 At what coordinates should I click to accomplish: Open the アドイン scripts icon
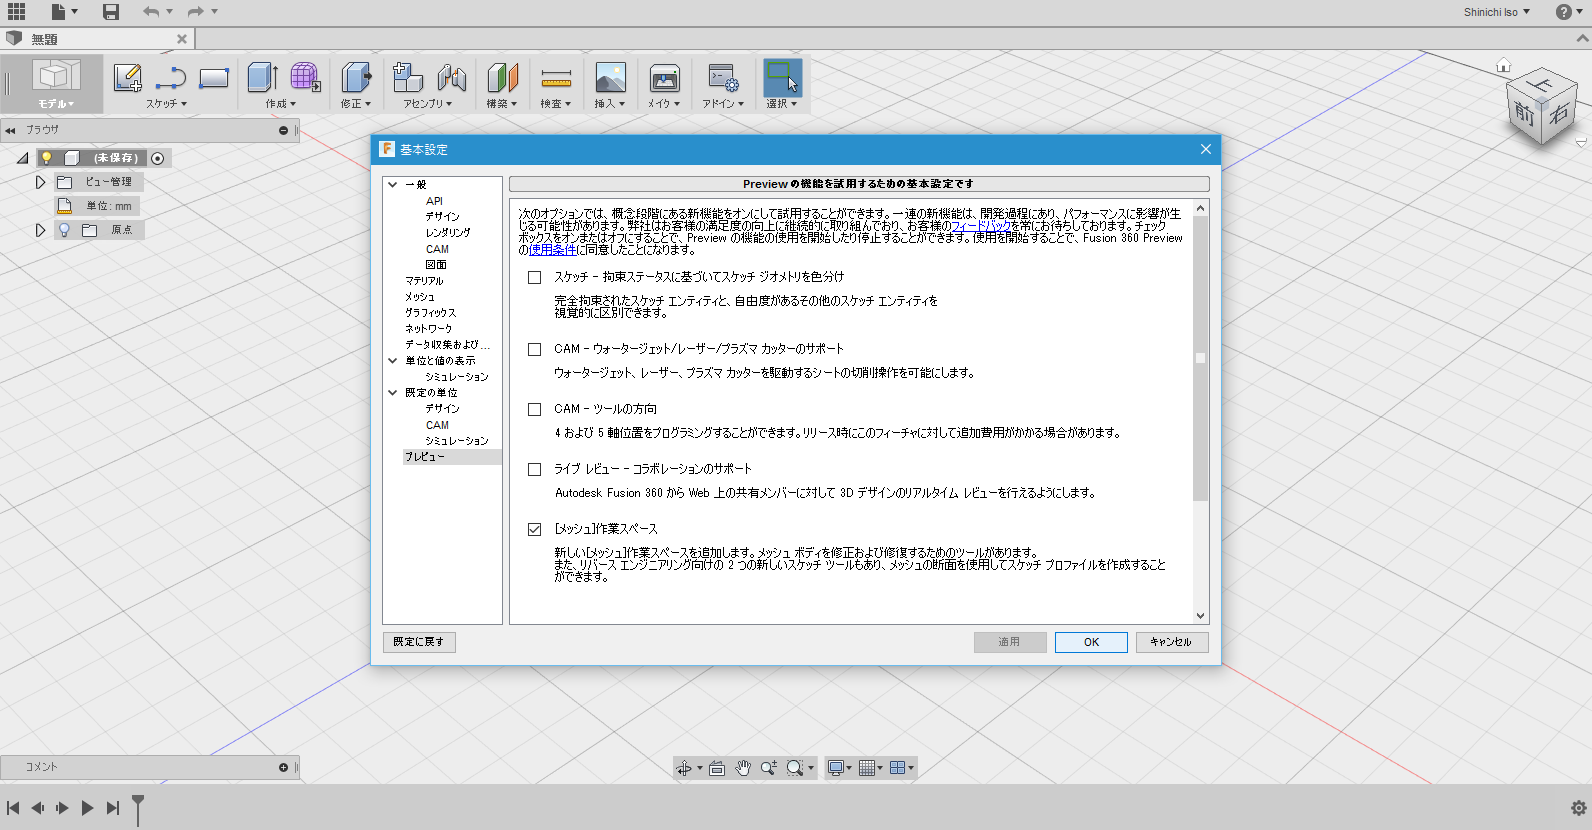[723, 77]
